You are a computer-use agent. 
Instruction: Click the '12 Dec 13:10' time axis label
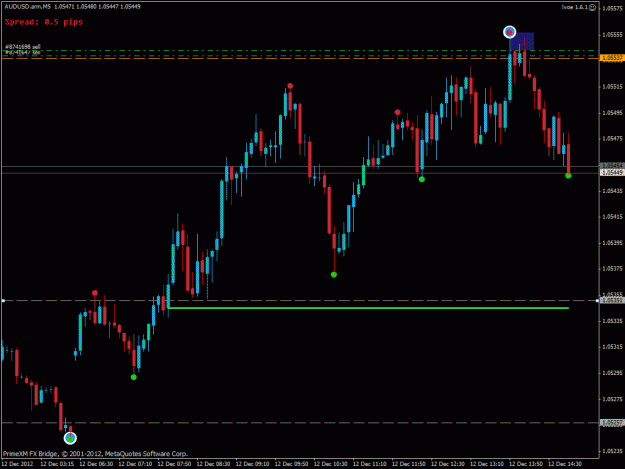pos(487,464)
